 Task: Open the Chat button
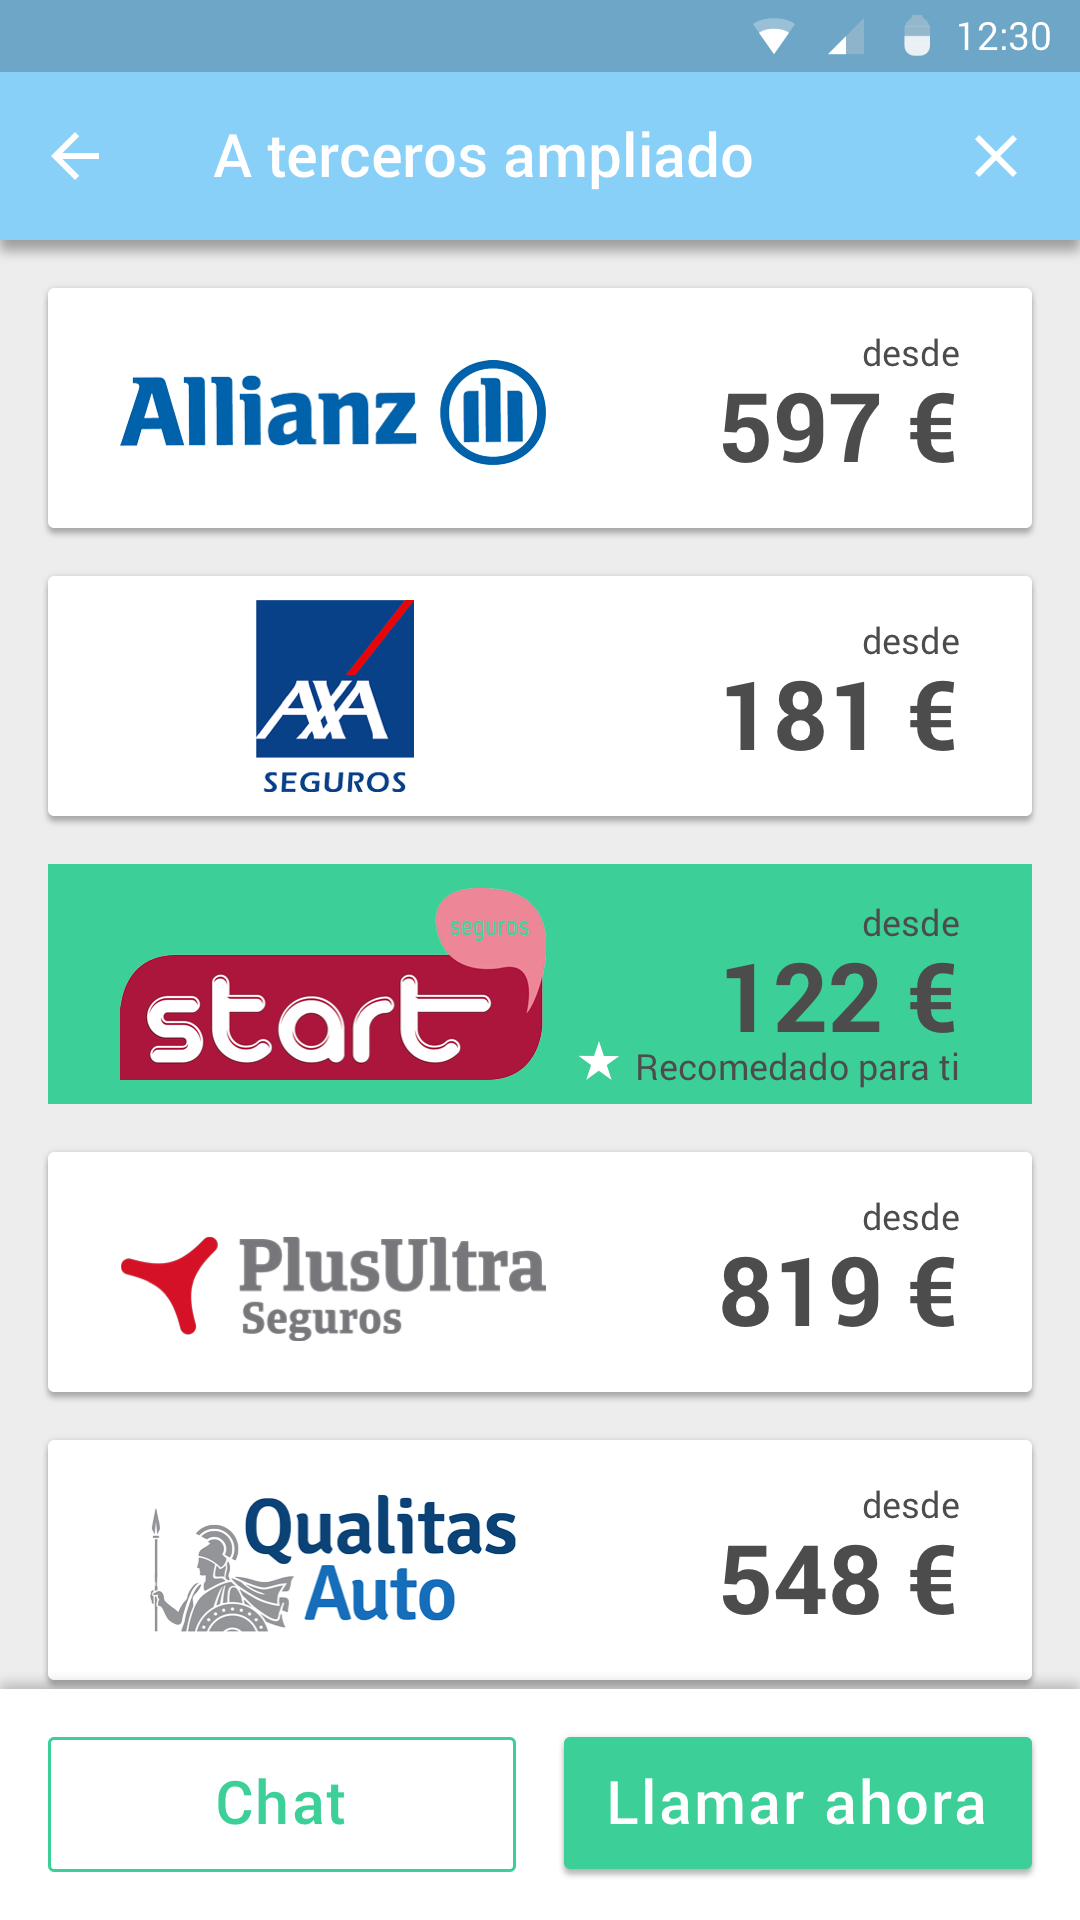282,1804
